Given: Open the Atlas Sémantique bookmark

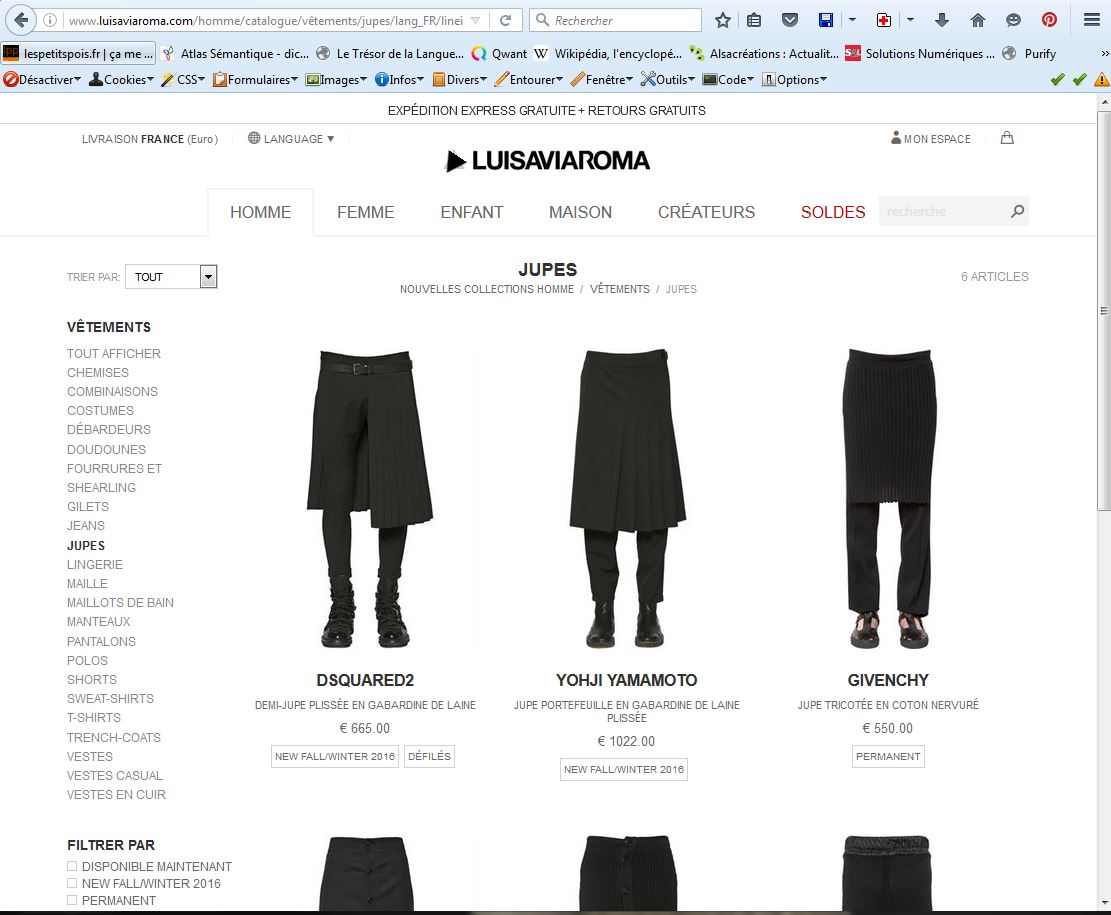Looking at the screenshot, I should (235, 53).
